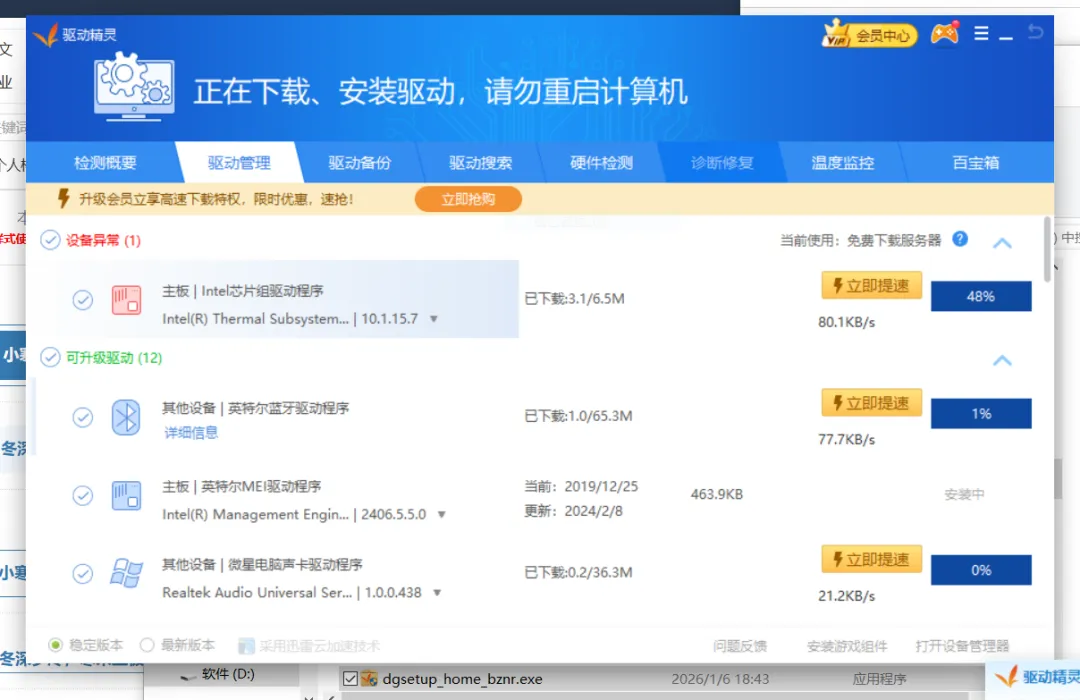Screen dimensions: 1080x700
Task: Open the hamburger main menu
Action: (x=982, y=33)
